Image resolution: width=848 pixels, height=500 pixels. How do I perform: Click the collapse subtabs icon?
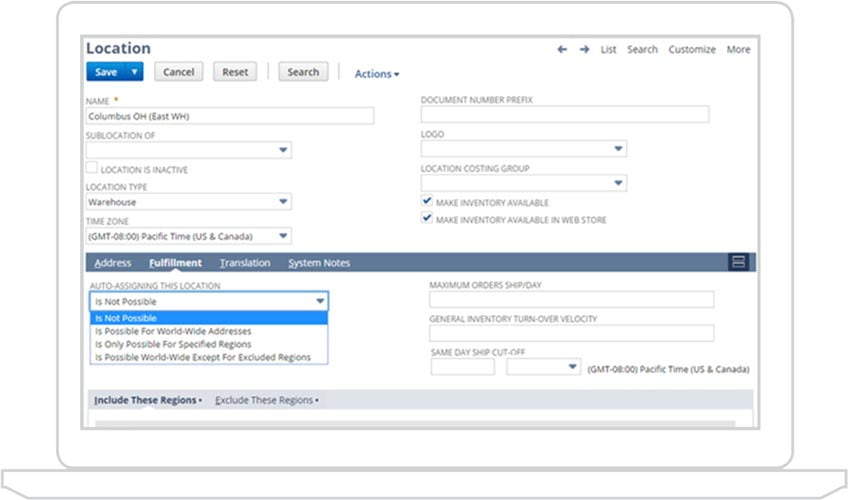click(739, 262)
